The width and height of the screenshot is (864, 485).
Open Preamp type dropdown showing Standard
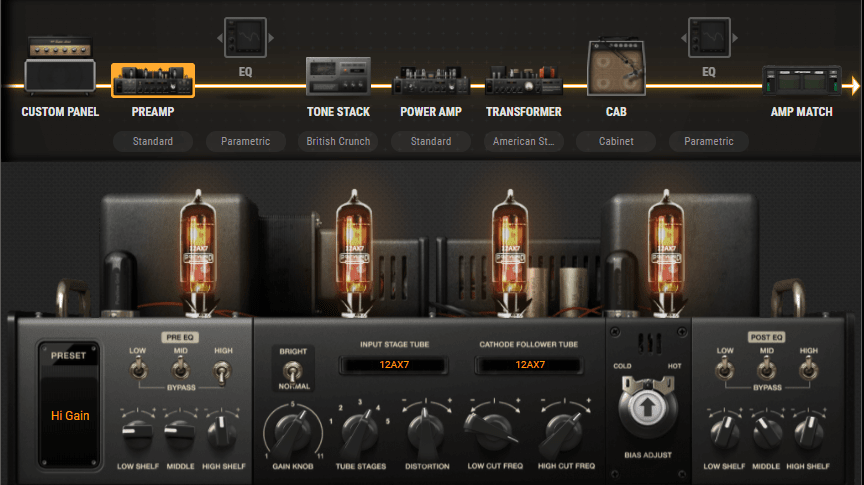click(153, 141)
